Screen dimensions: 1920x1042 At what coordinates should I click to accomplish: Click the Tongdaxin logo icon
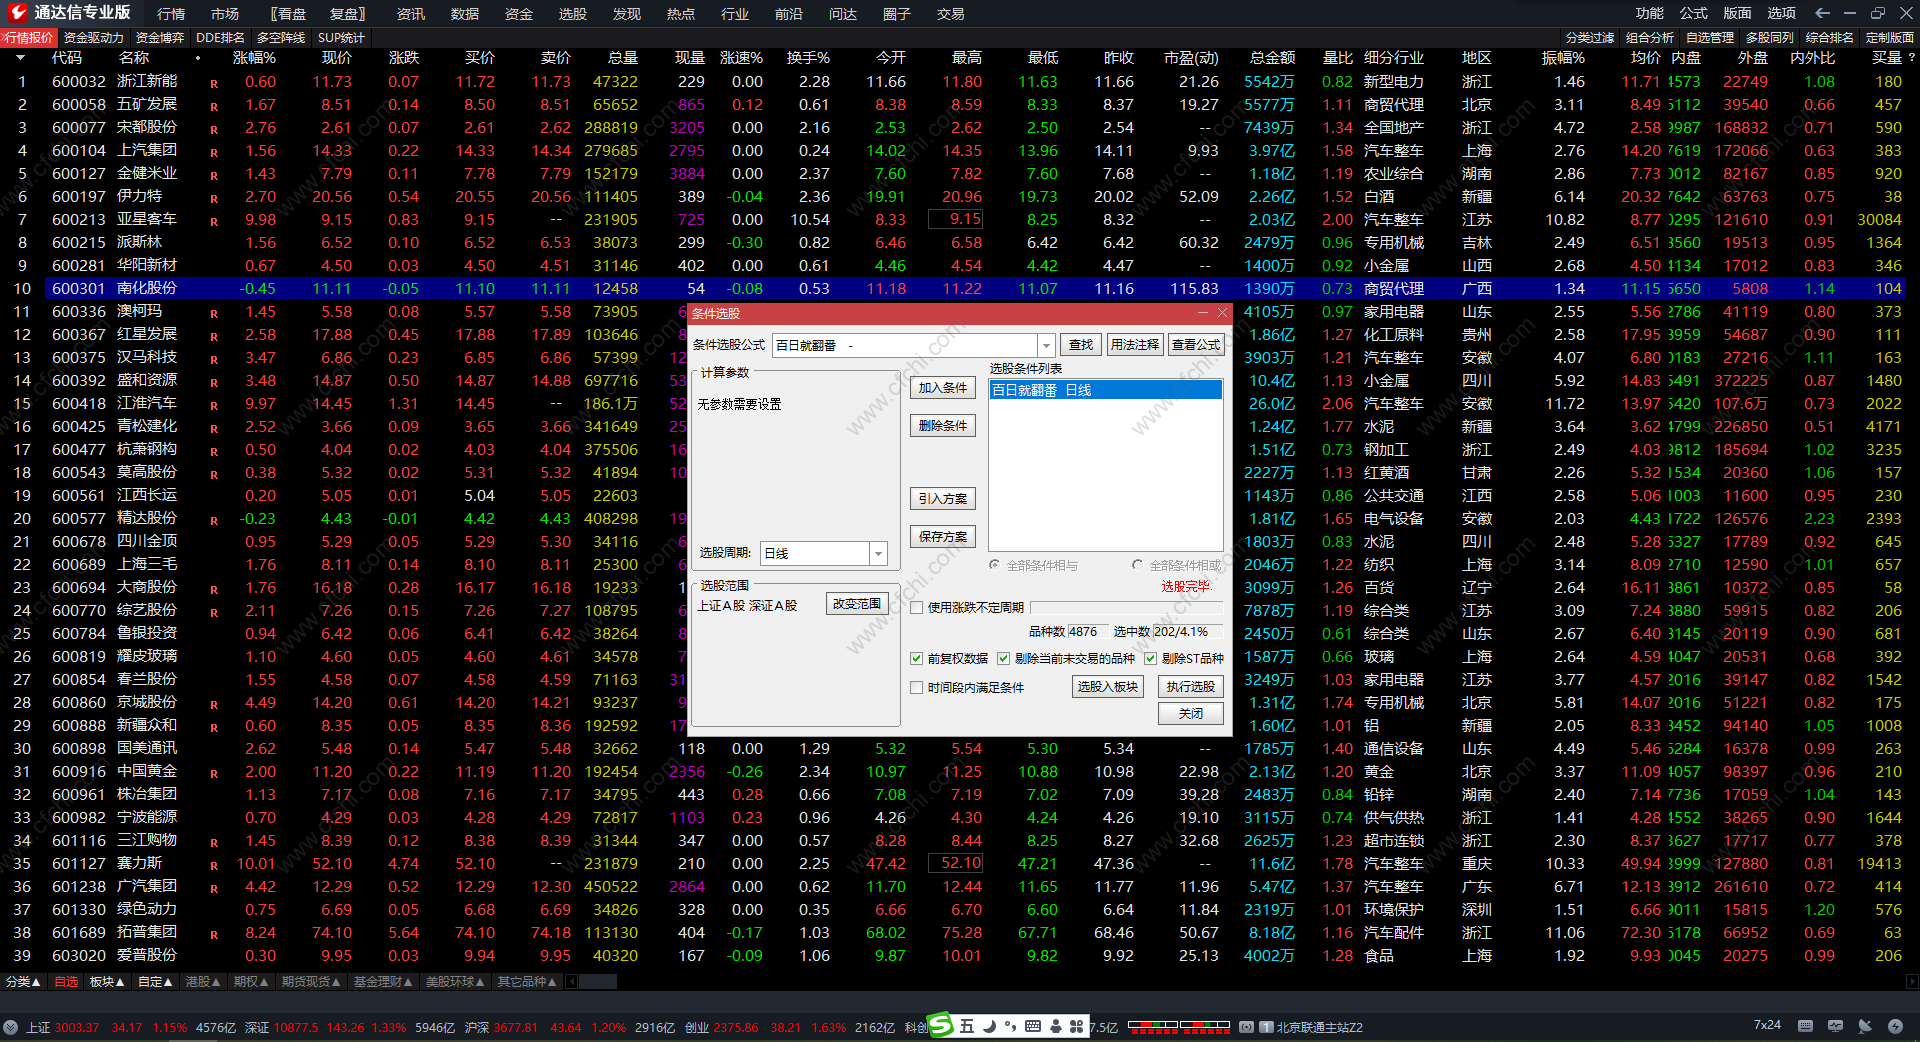[x=17, y=12]
